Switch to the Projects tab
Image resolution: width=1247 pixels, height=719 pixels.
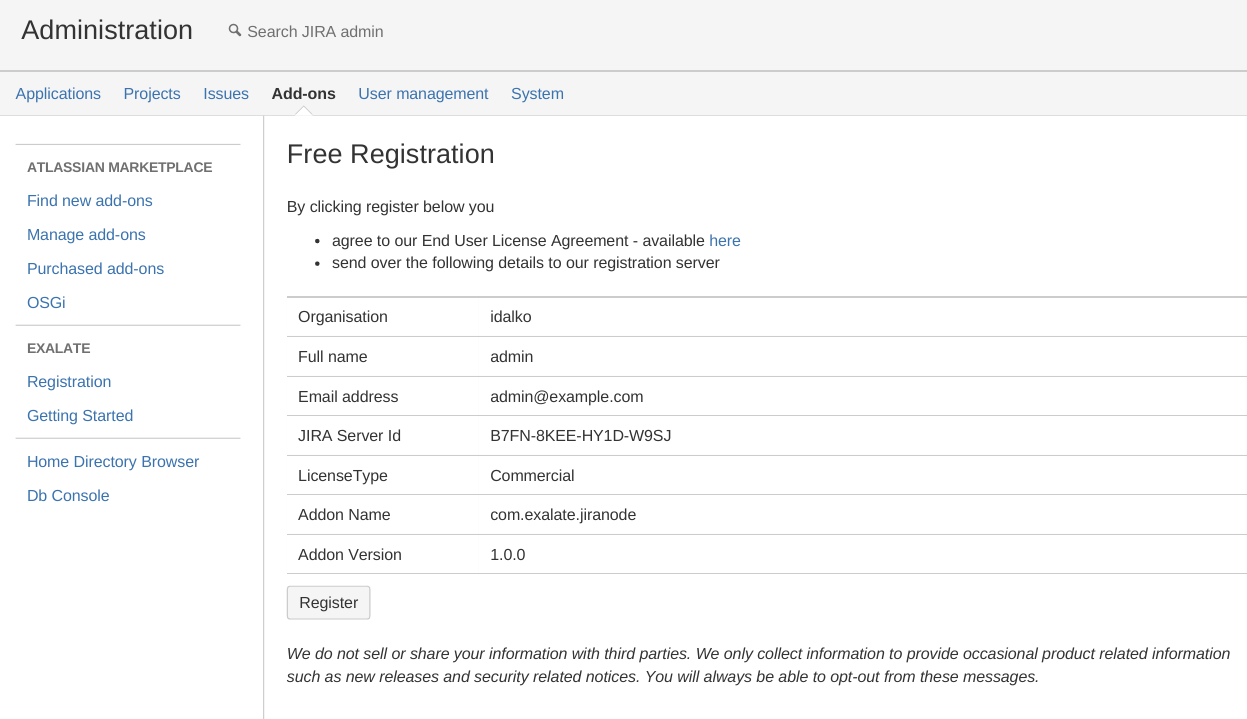pyautogui.click(x=152, y=94)
